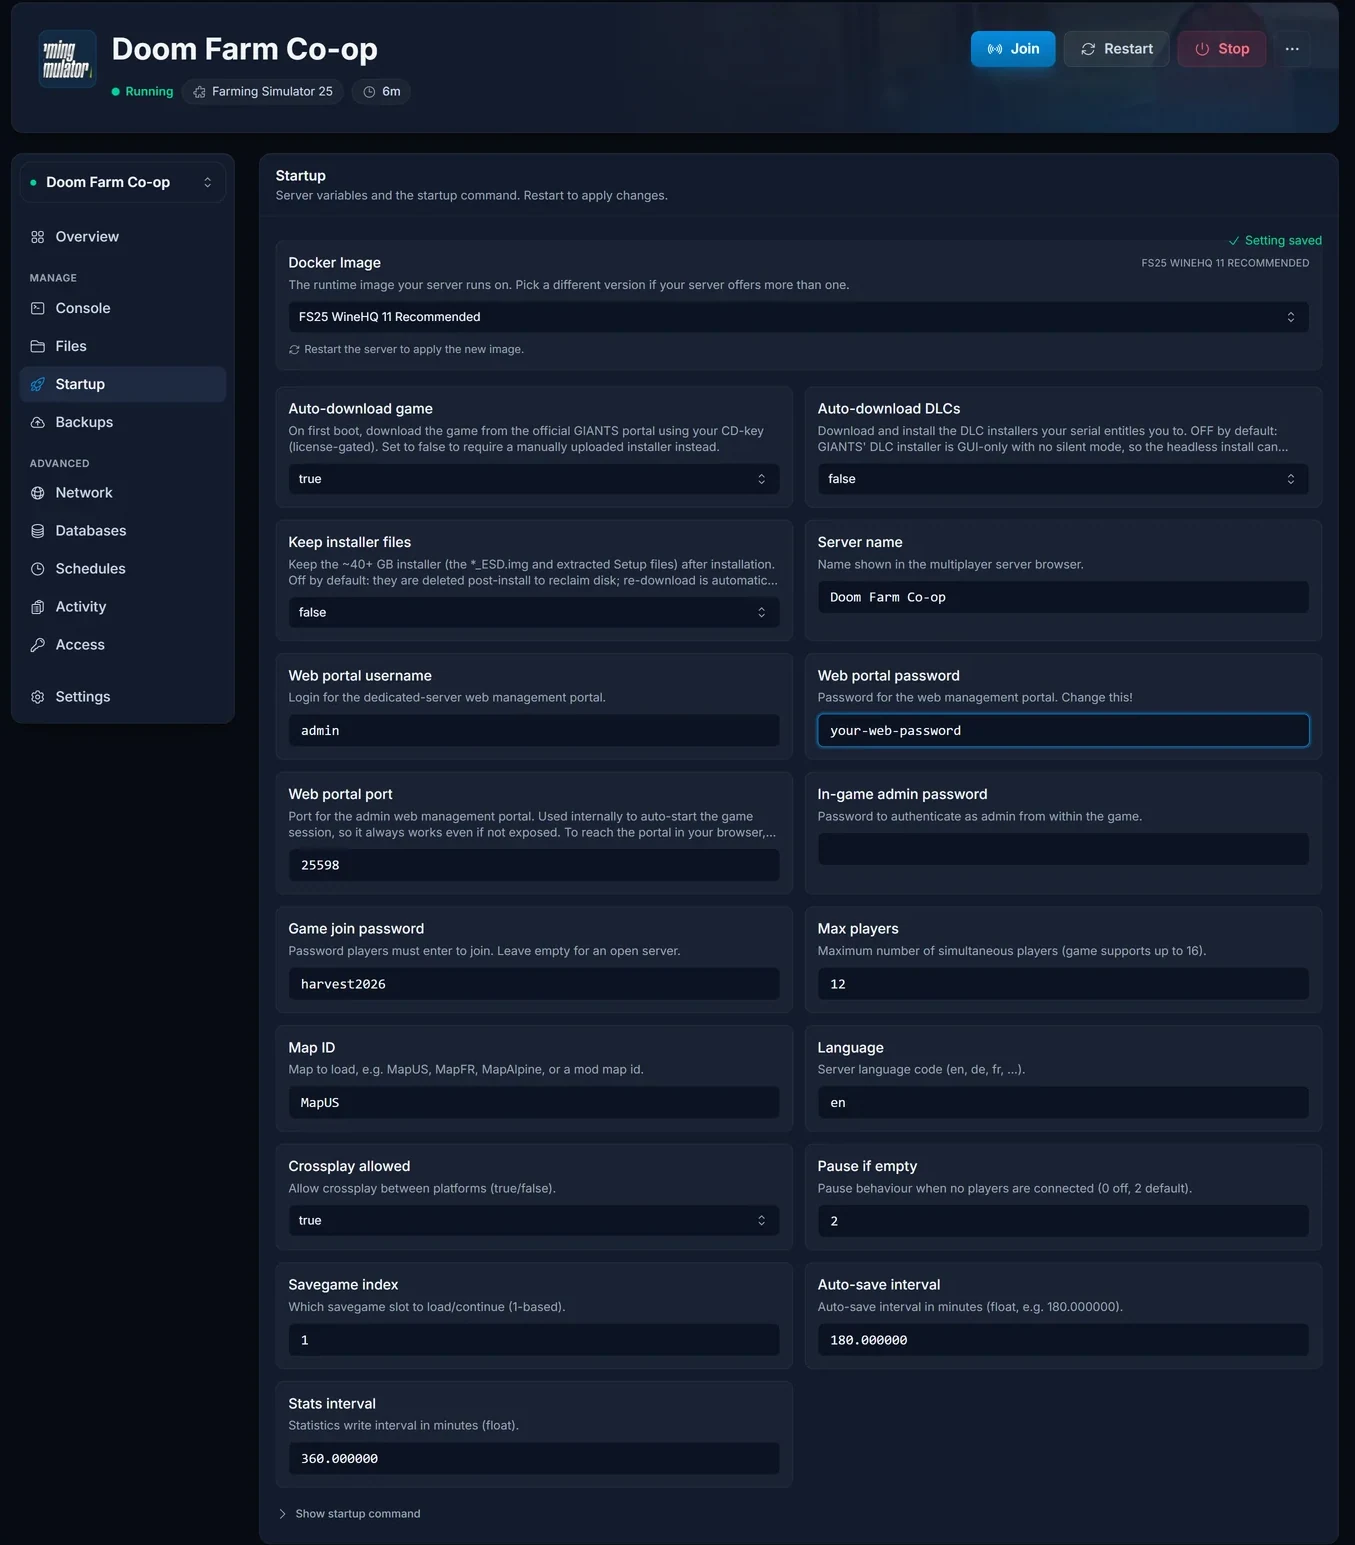Click the Settings gear icon in sidebar

click(38, 697)
